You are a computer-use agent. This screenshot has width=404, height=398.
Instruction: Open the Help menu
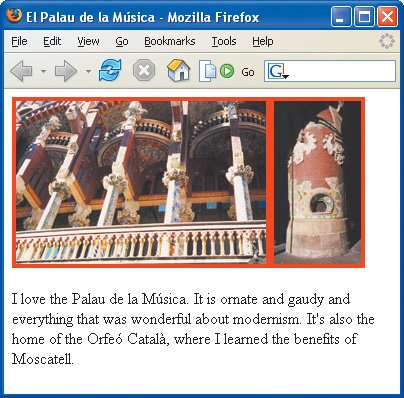click(263, 41)
